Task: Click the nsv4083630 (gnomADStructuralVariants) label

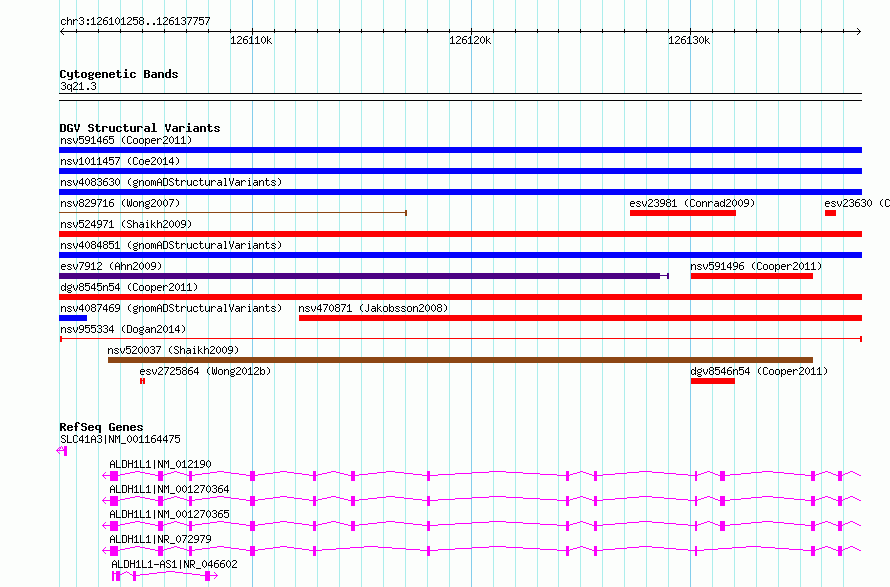Action: (171, 182)
